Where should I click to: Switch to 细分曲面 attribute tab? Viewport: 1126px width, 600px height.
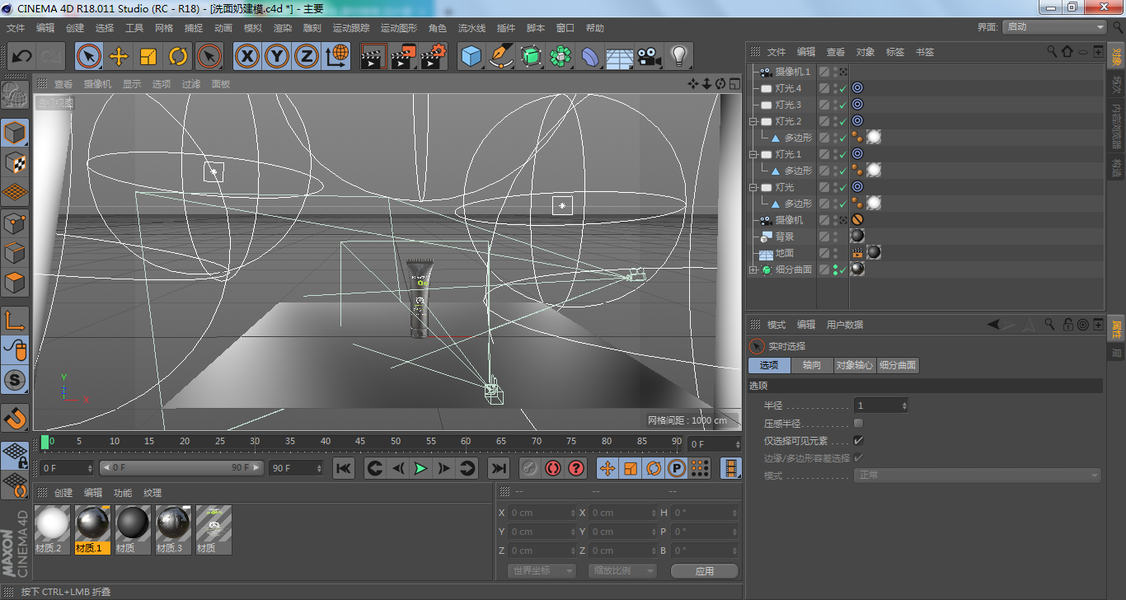[x=898, y=365]
